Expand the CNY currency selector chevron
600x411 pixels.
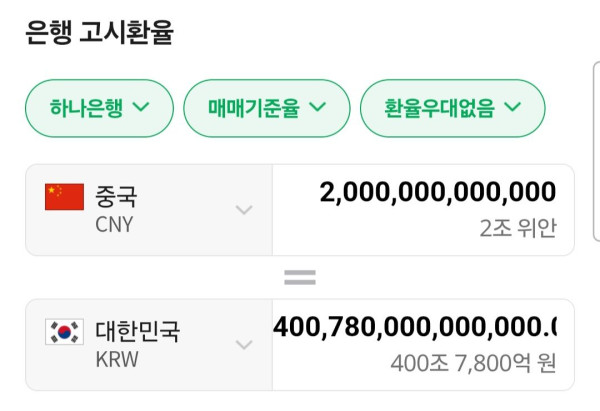[x=244, y=210]
